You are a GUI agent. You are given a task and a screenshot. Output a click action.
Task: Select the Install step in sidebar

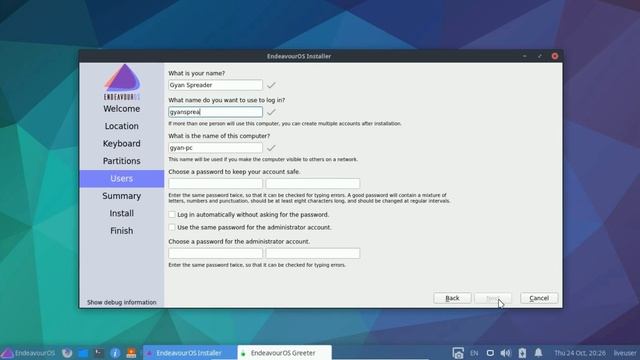(122, 213)
